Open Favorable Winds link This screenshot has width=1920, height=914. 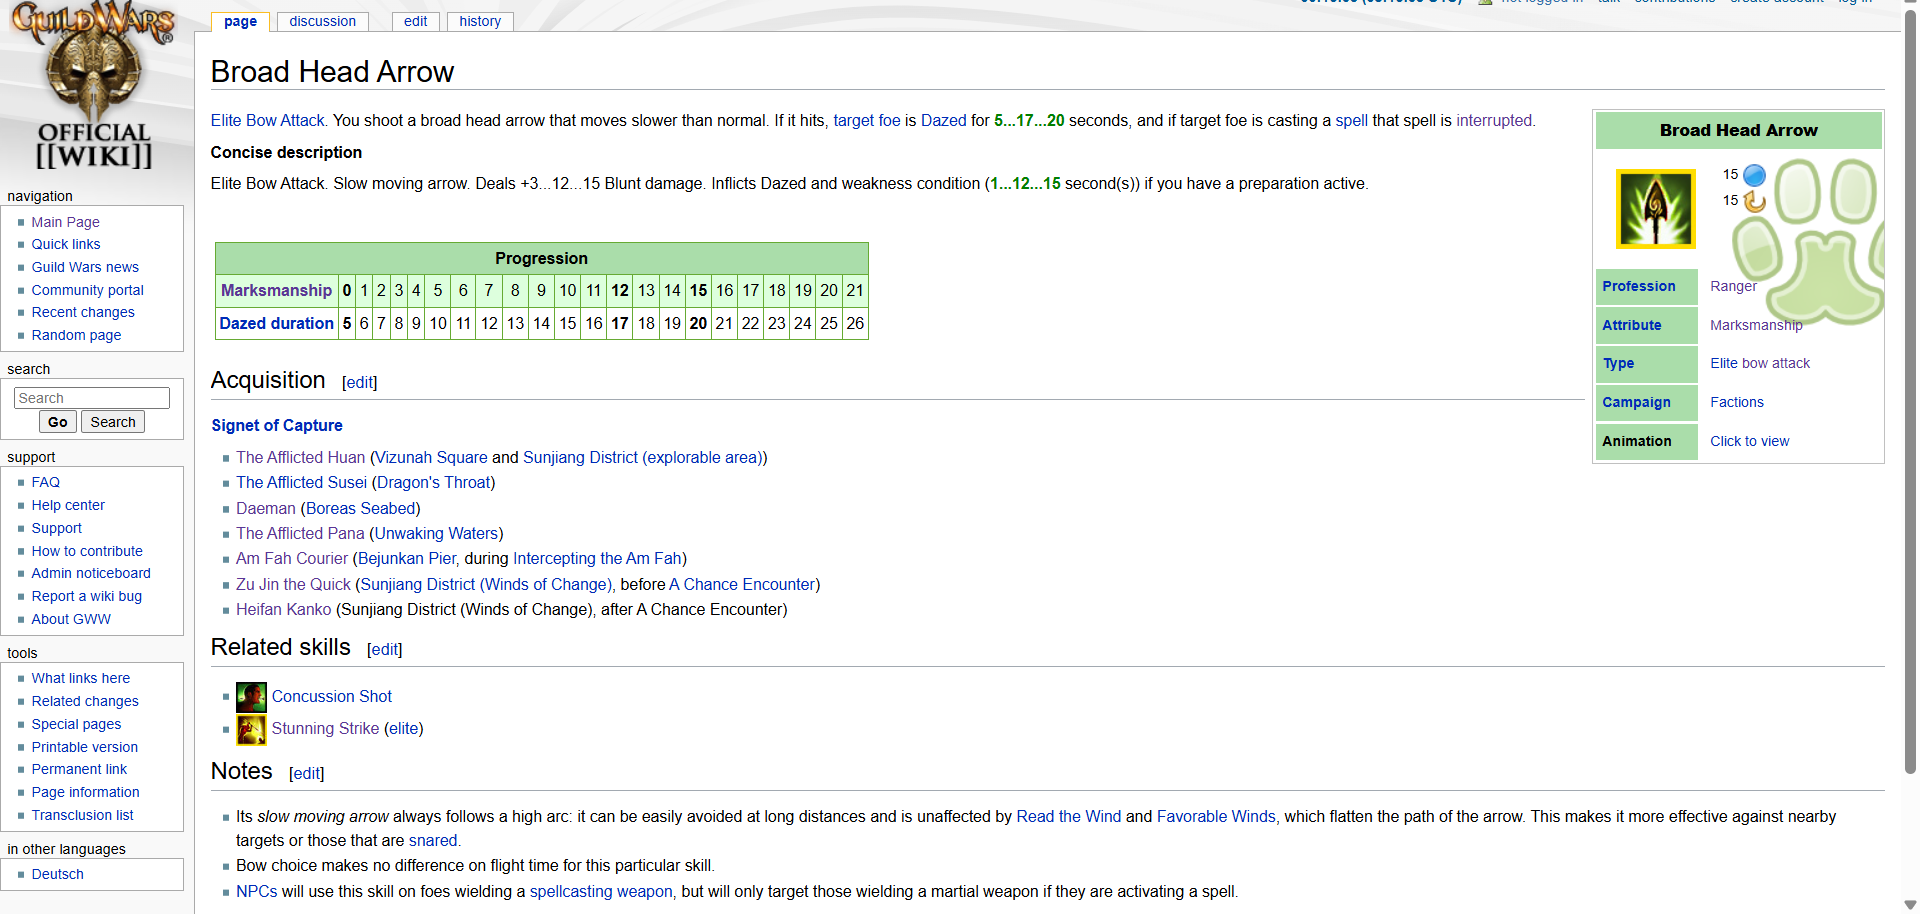[x=1216, y=816]
